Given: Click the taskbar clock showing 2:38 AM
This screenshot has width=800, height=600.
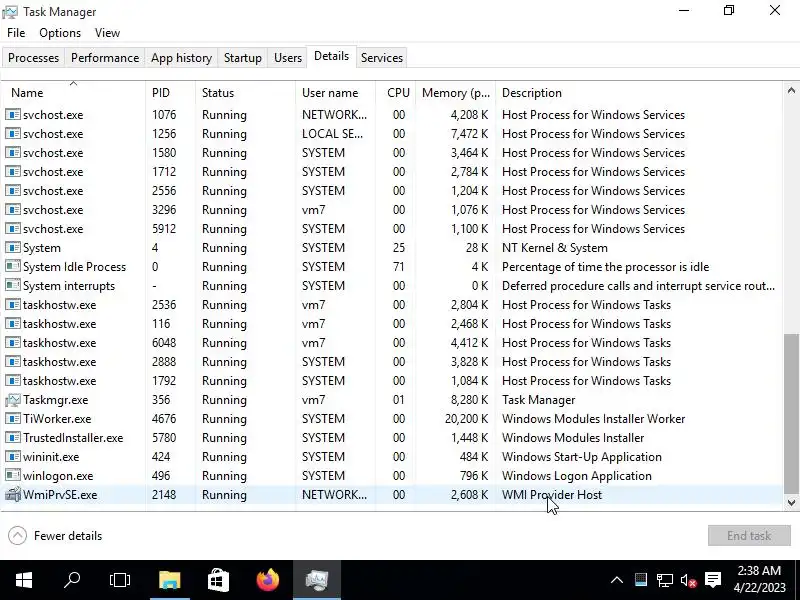Looking at the screenshot, I should coord(759,580).
